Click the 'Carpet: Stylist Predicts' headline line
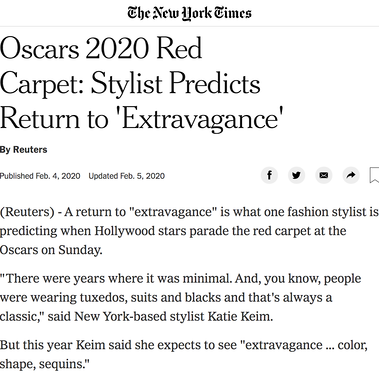The image size is (379, 379). tap(130, 84)
